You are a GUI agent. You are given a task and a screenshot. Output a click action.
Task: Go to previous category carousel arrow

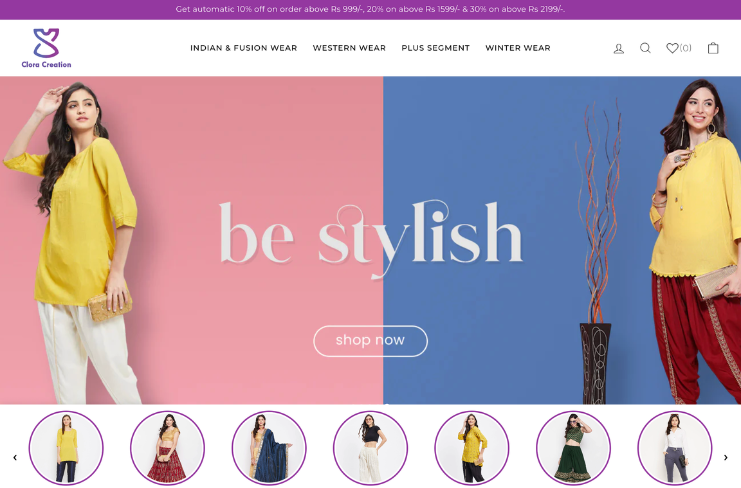coord(15,457)
